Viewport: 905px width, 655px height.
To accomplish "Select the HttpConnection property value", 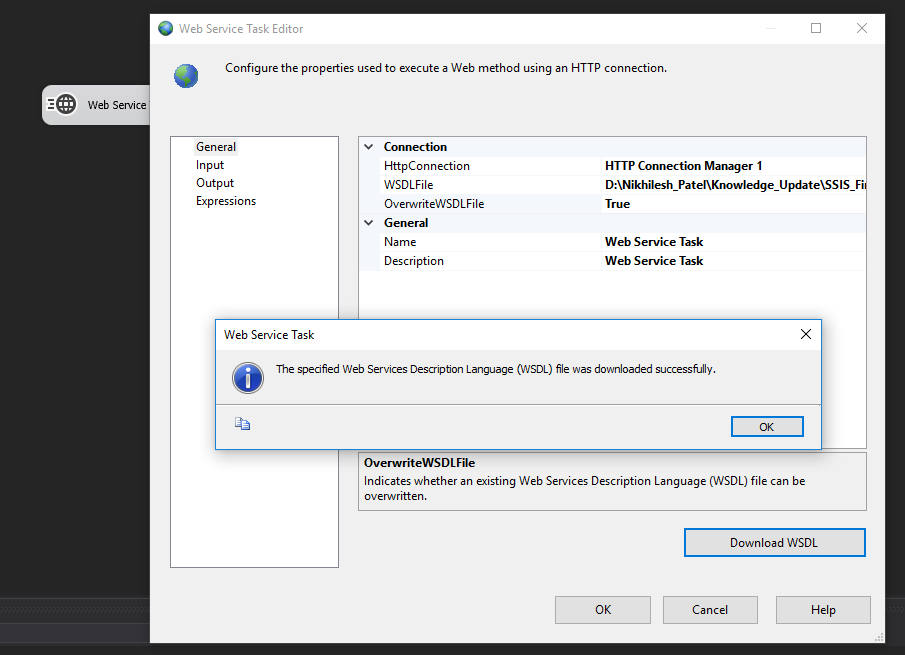I will pos(732,166).
